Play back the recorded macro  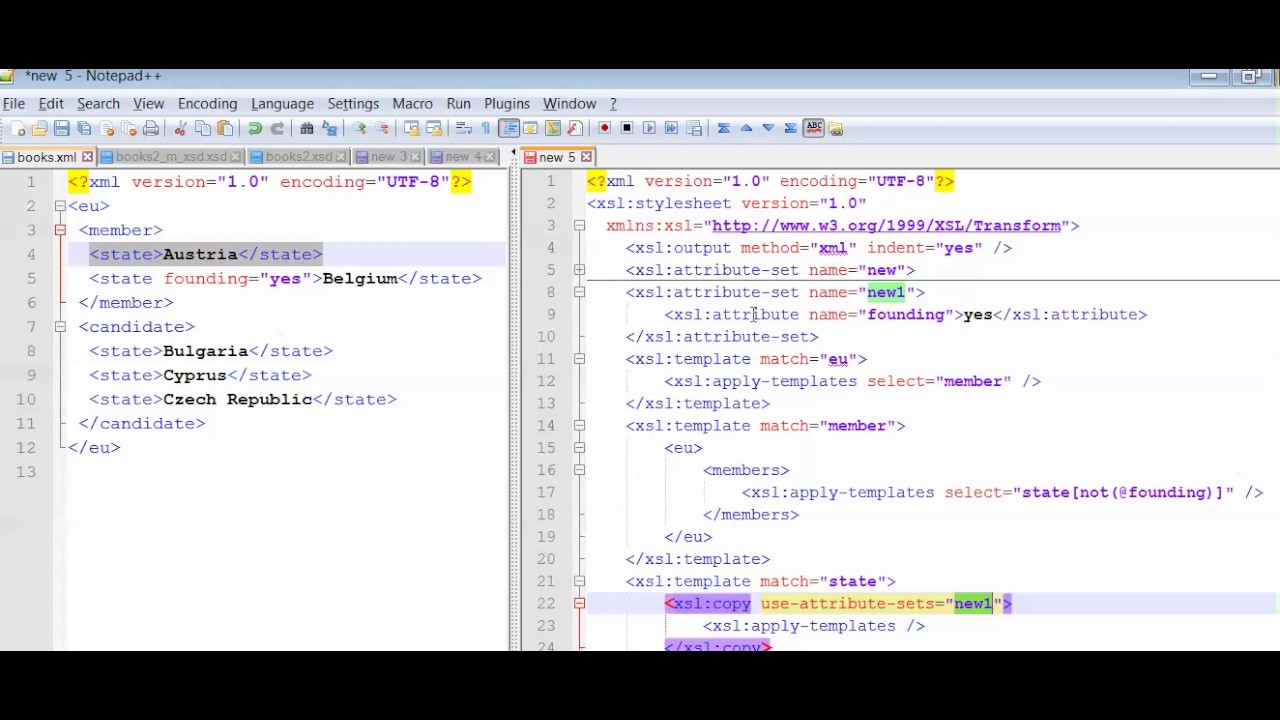click(649, 128)
